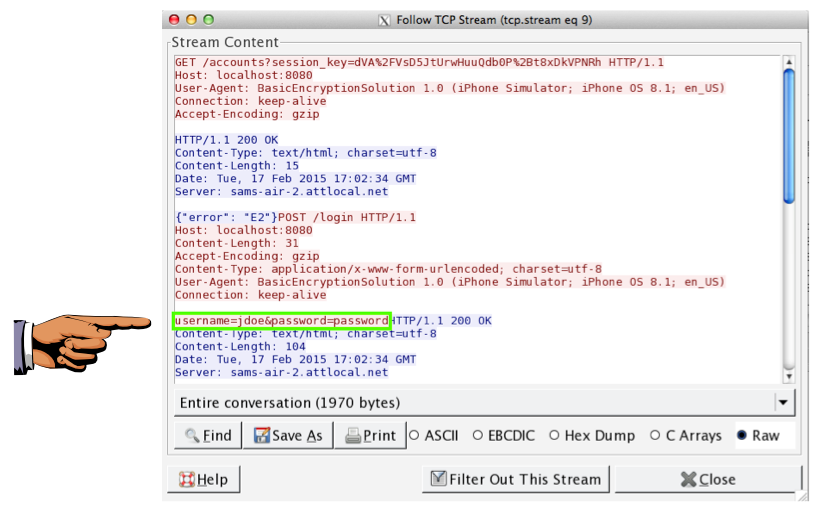Viewport: 819px width, 510px height.
Task: Click the blue vertical scrollbar thumb
Action: pos(789,136)
